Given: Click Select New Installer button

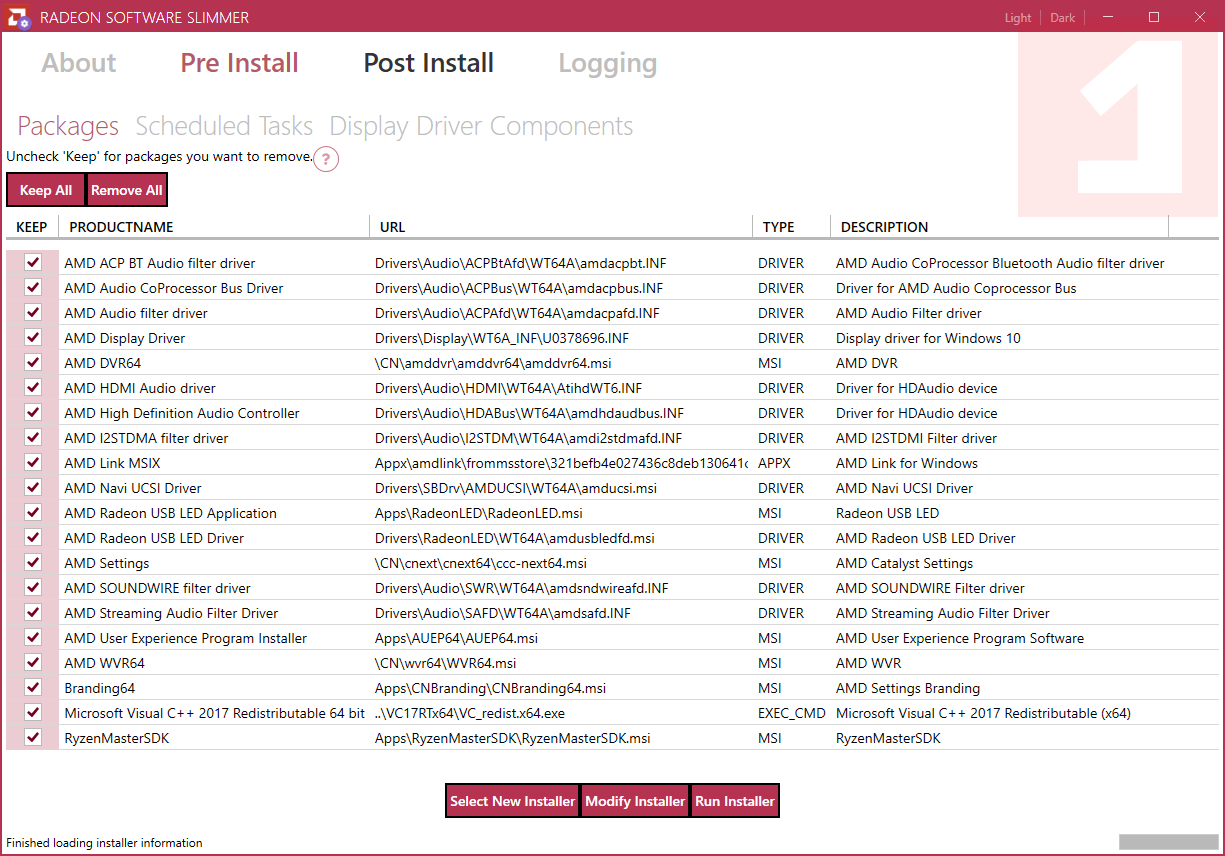Looking at the screenshot, I should 512,801.
